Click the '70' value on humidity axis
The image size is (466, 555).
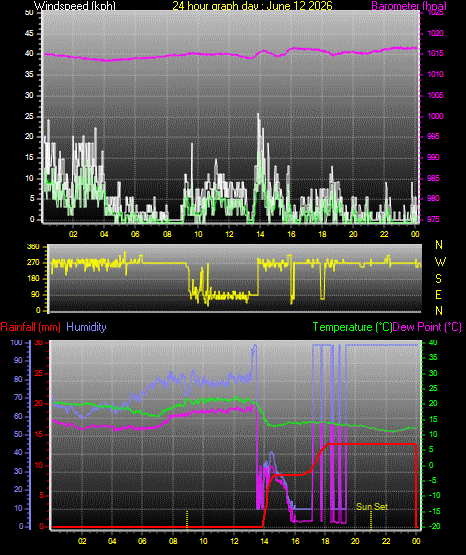point(18,397)
